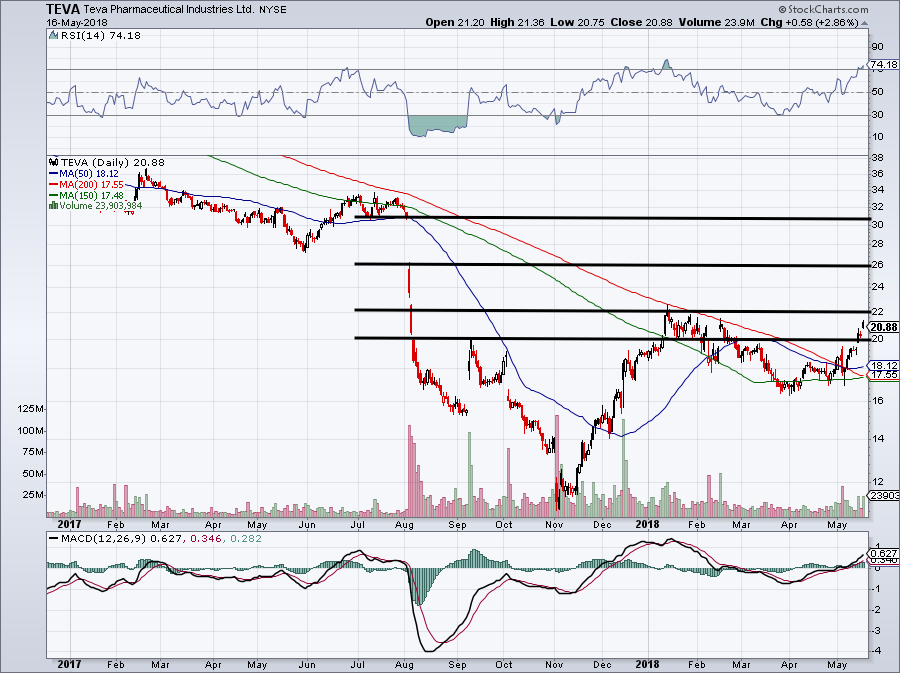Click the volume bars icon in price legend
The image size is (900, 673).
tap(53, 205)
